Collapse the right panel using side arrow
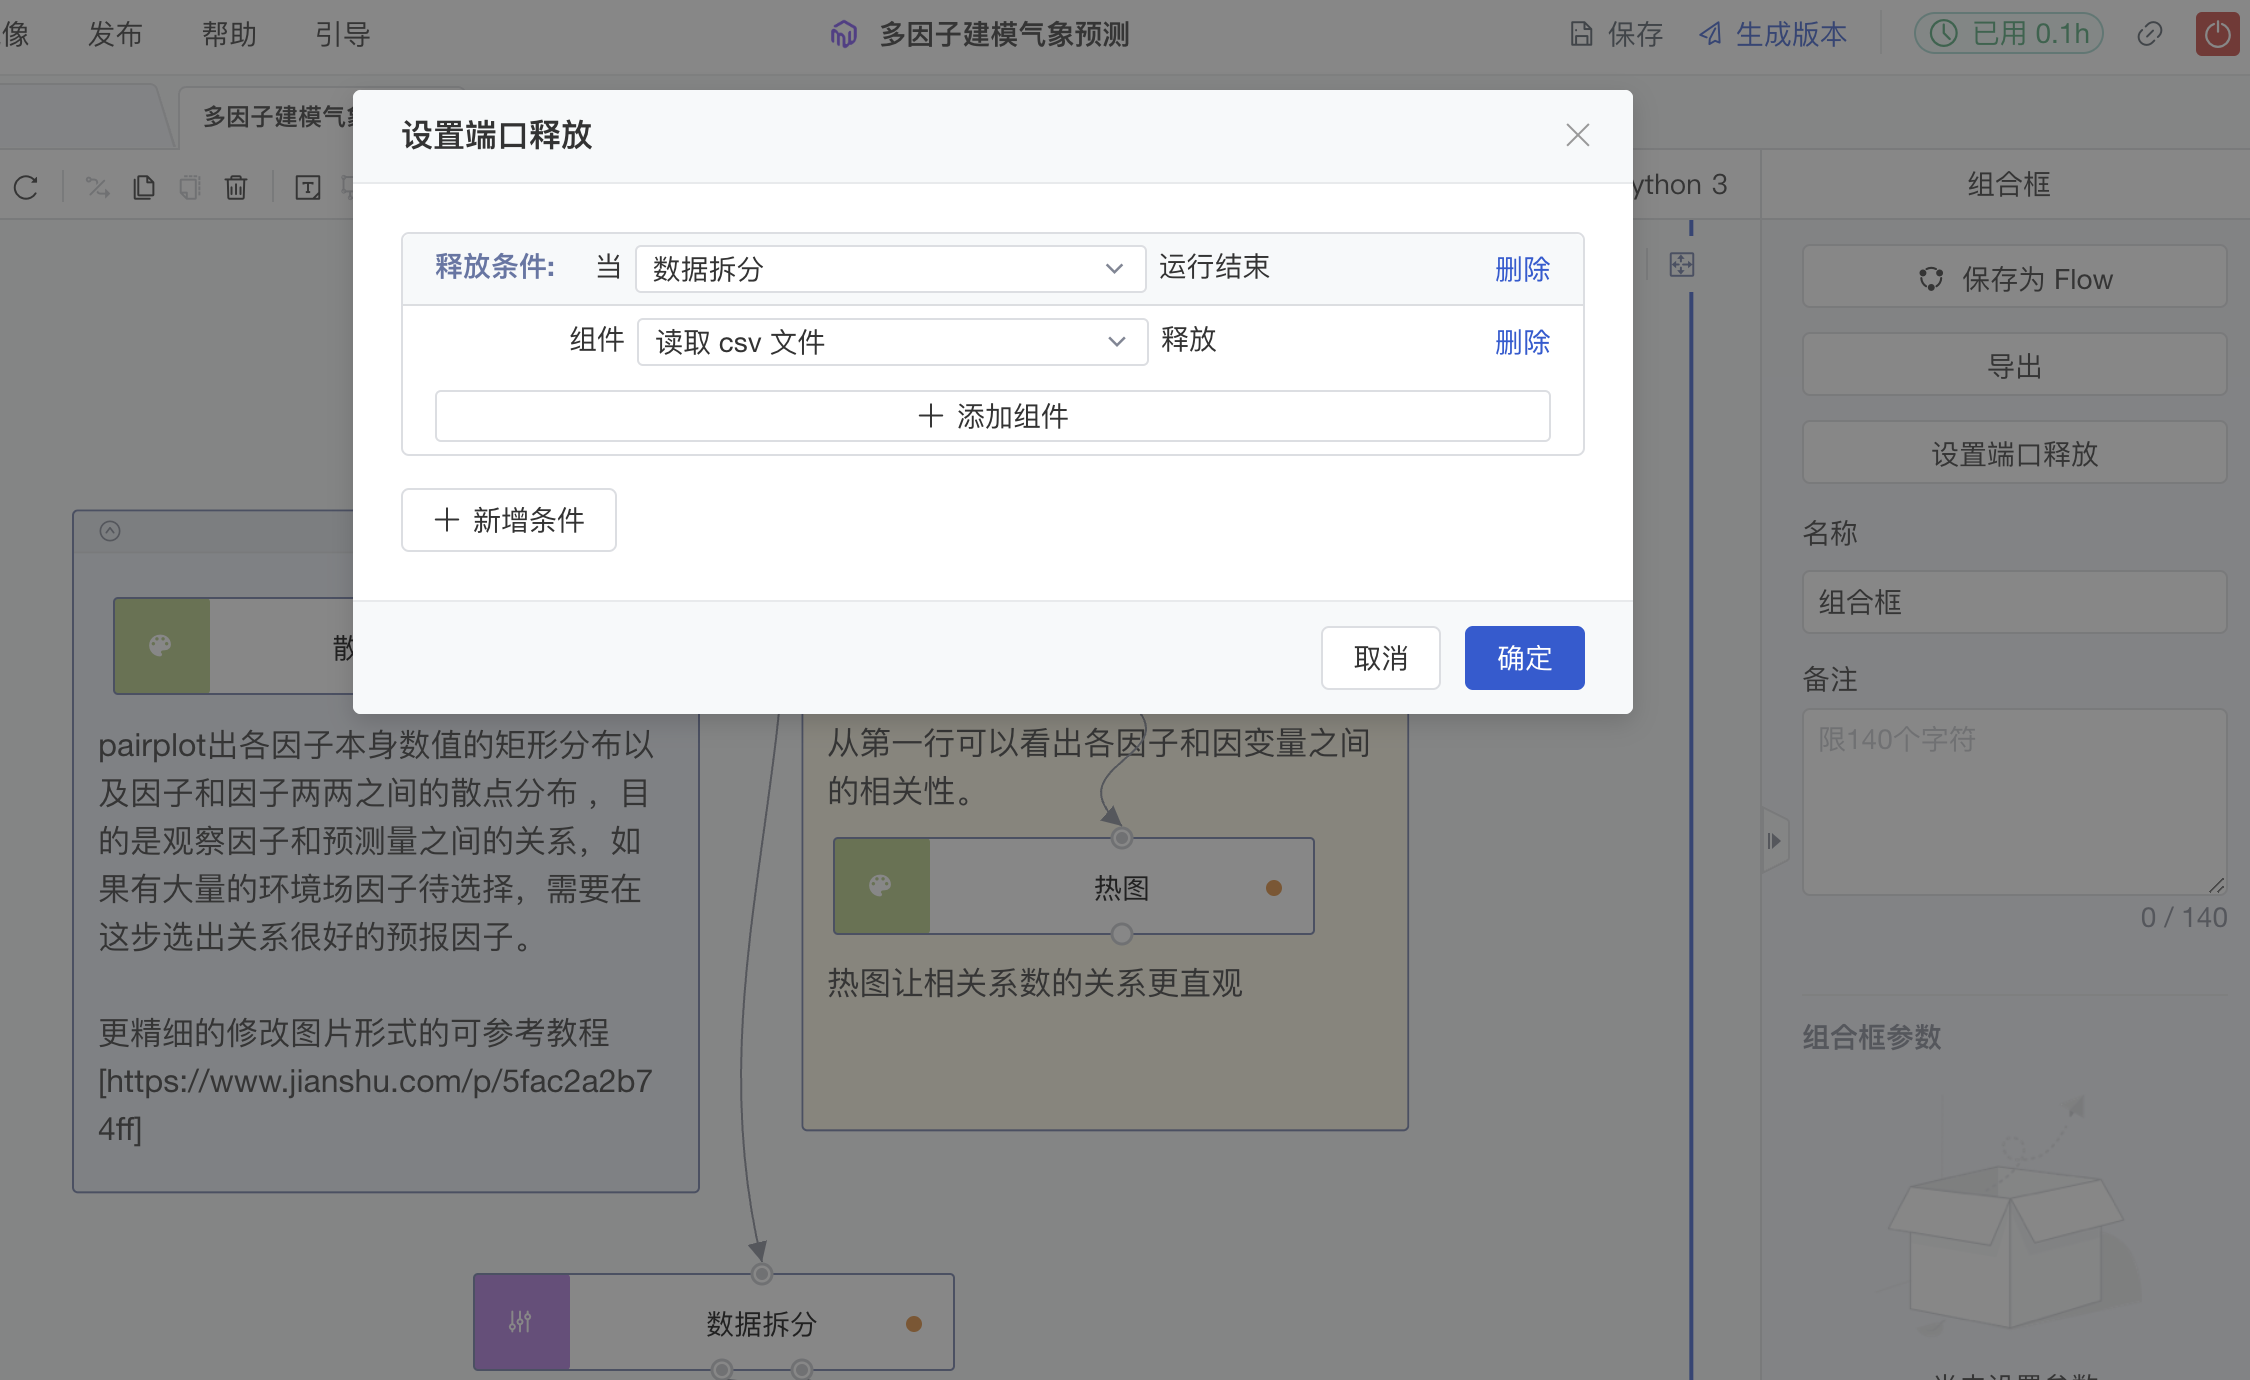2250x1380 pixels. coord(1774,841)
